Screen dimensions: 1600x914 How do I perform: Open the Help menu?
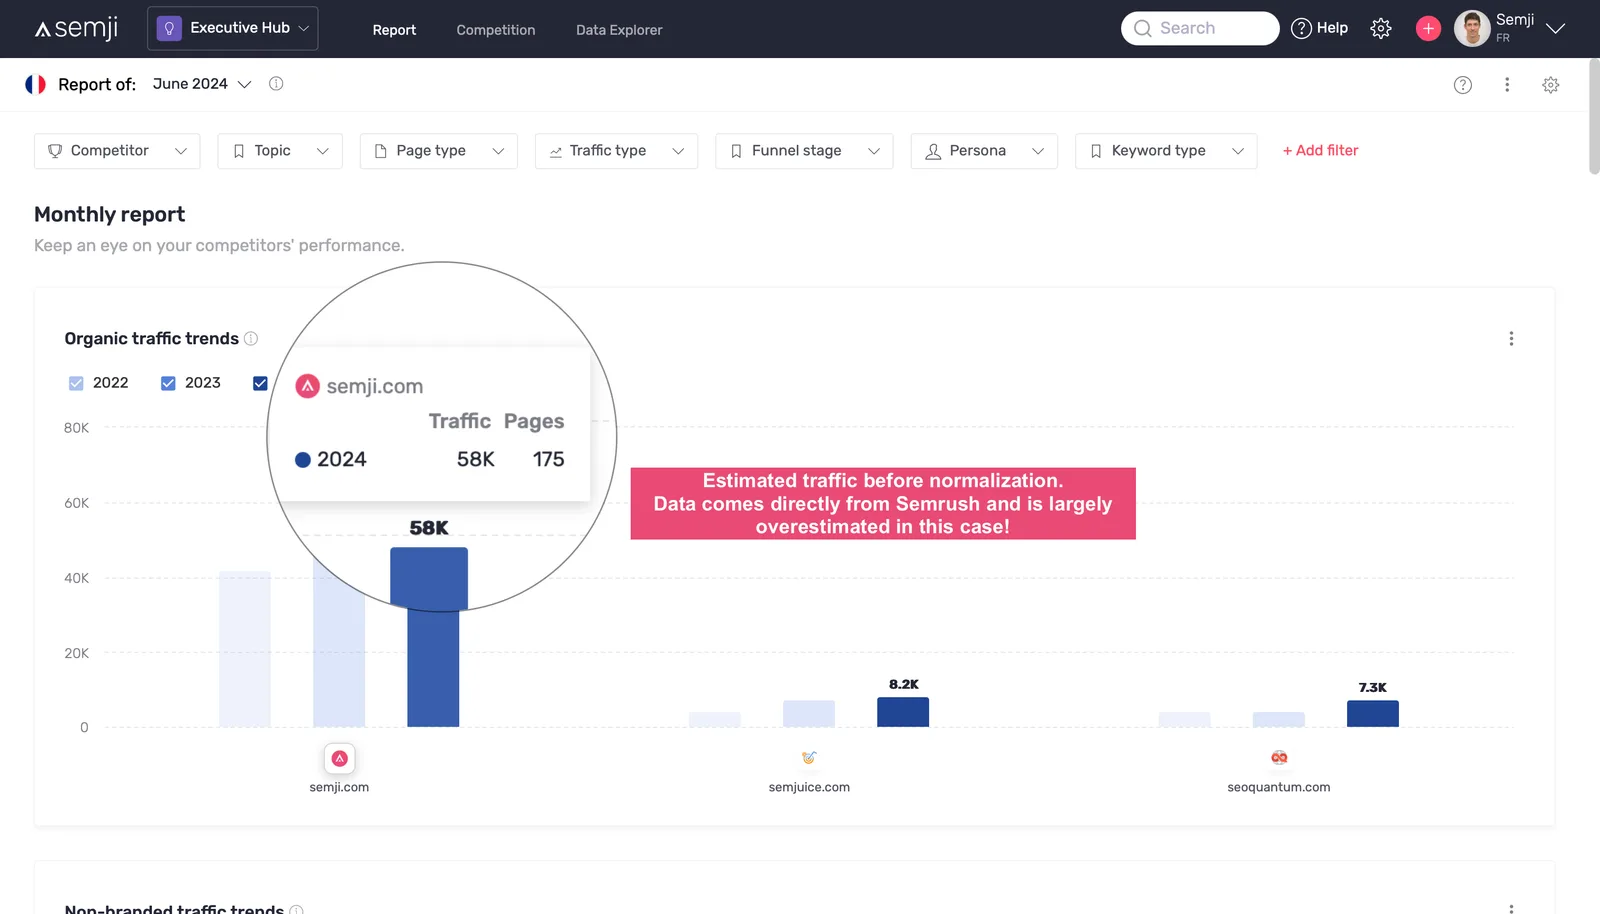coord(1319,28)
